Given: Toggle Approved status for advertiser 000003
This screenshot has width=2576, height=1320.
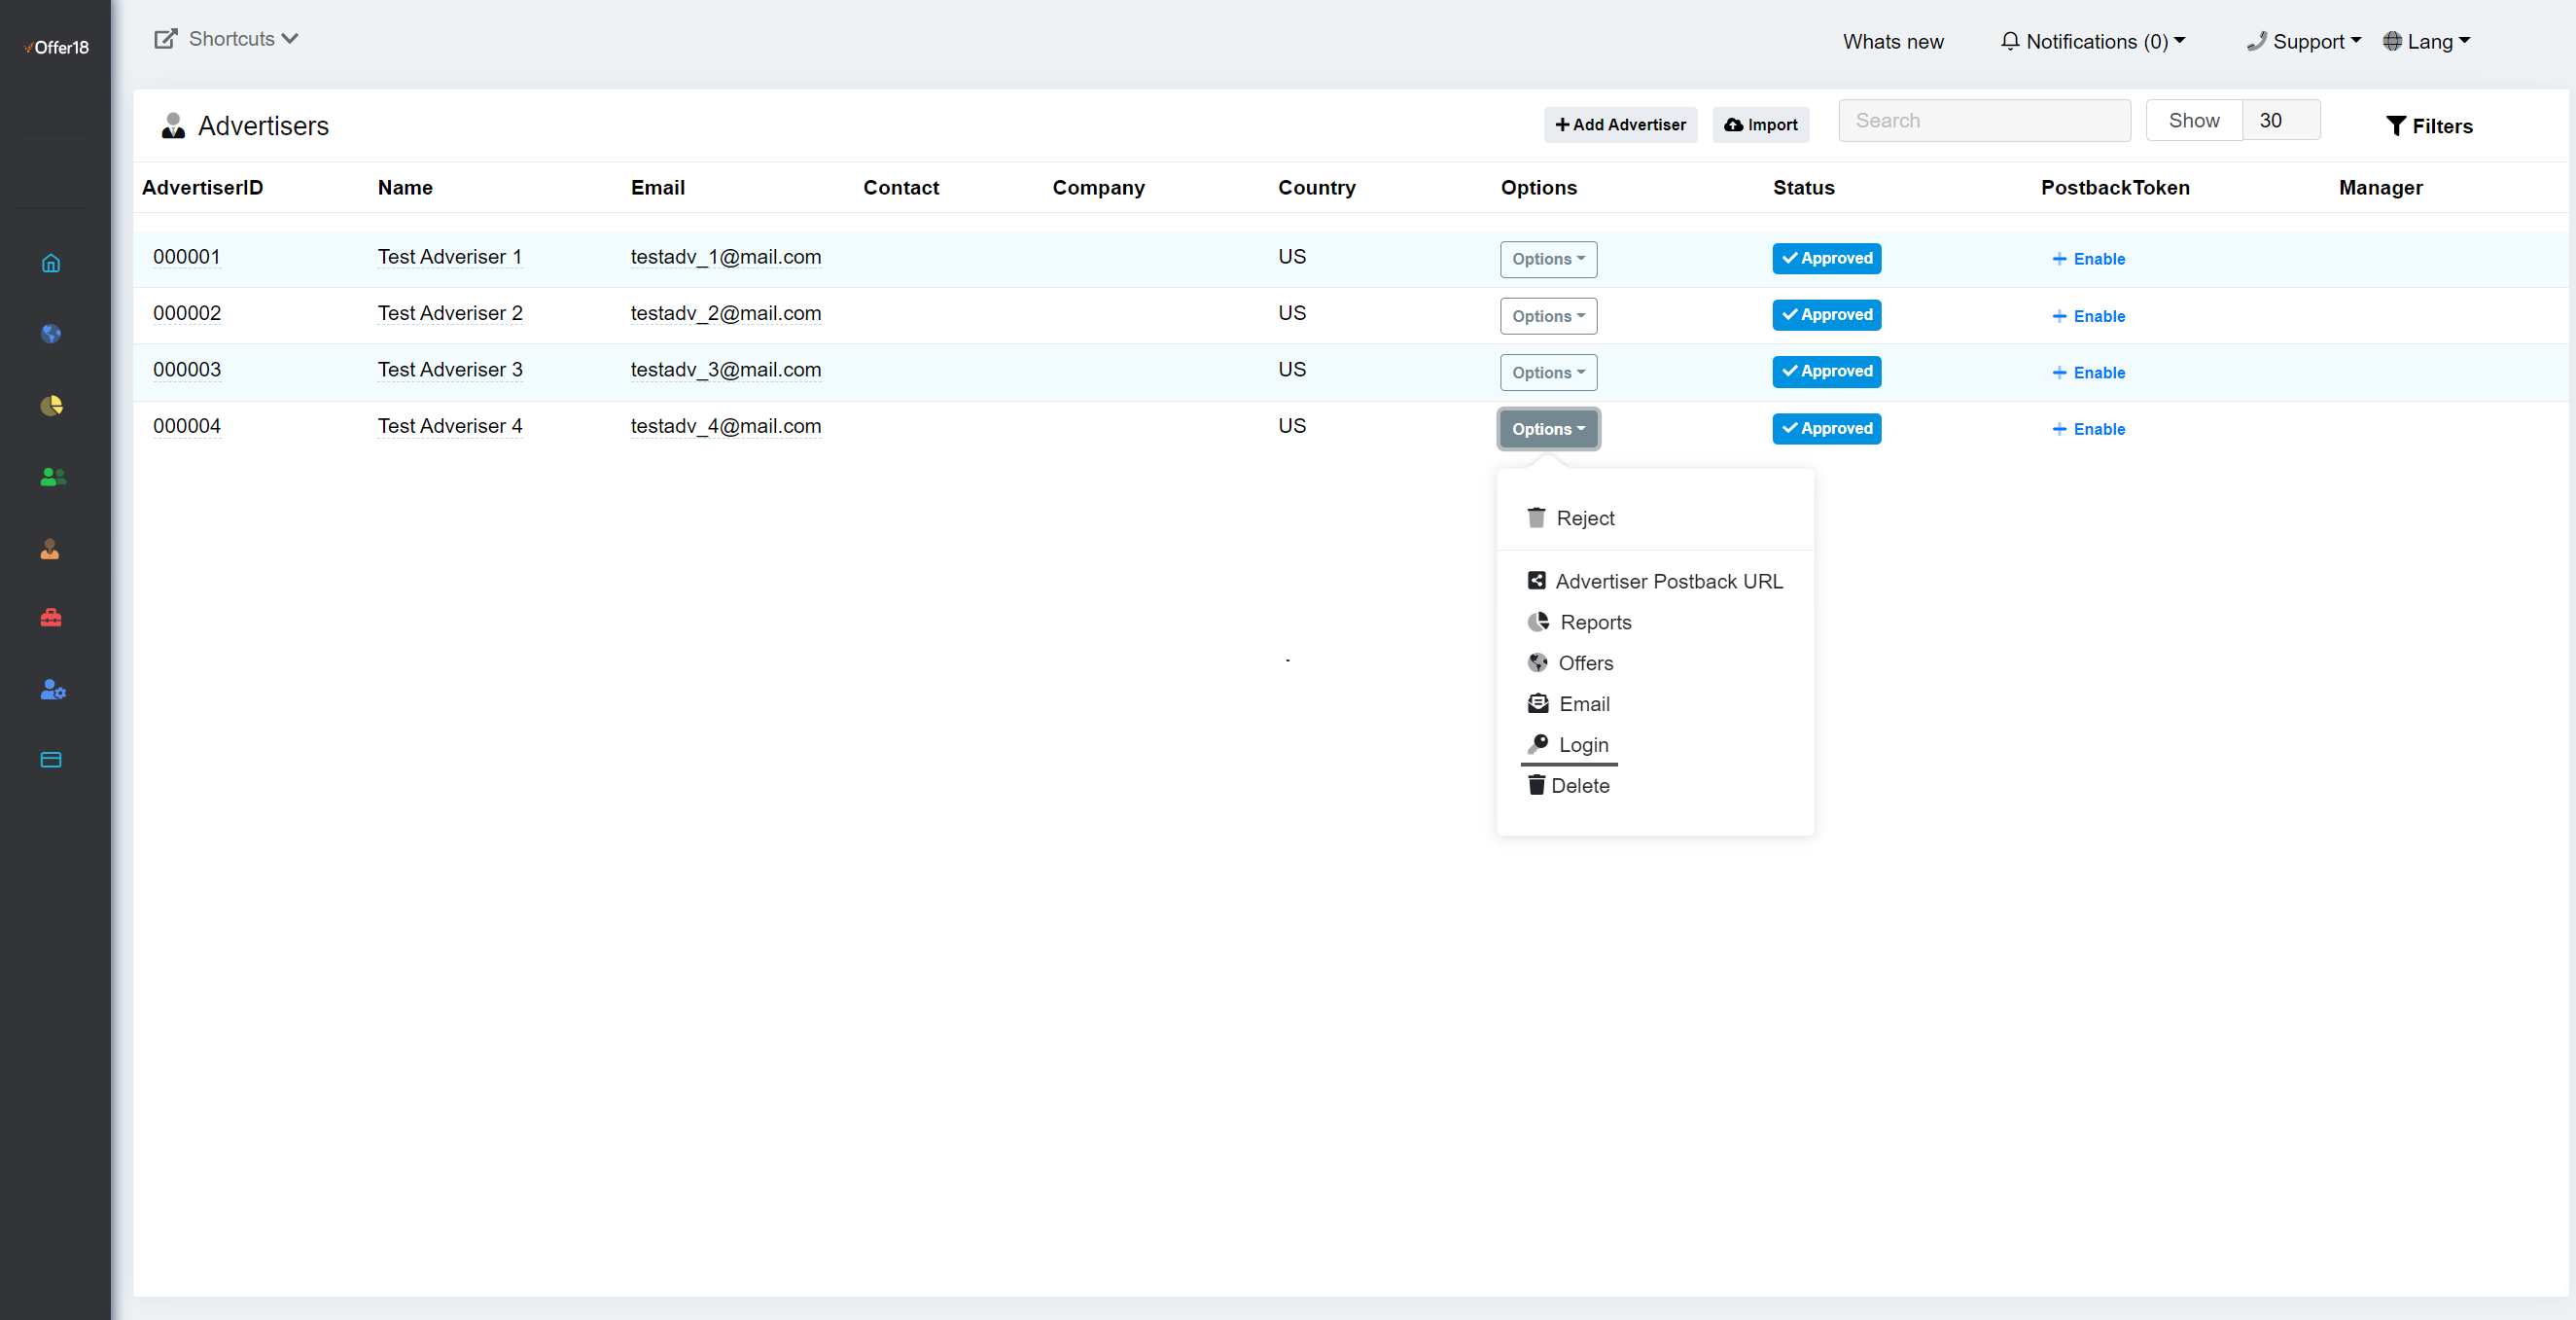Looking at the screenshot, I should pyautogui.click(x=1826, y=371).
